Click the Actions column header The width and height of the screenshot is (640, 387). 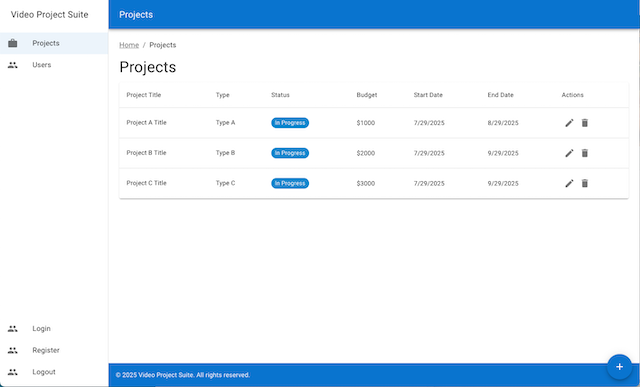(573, 95)
